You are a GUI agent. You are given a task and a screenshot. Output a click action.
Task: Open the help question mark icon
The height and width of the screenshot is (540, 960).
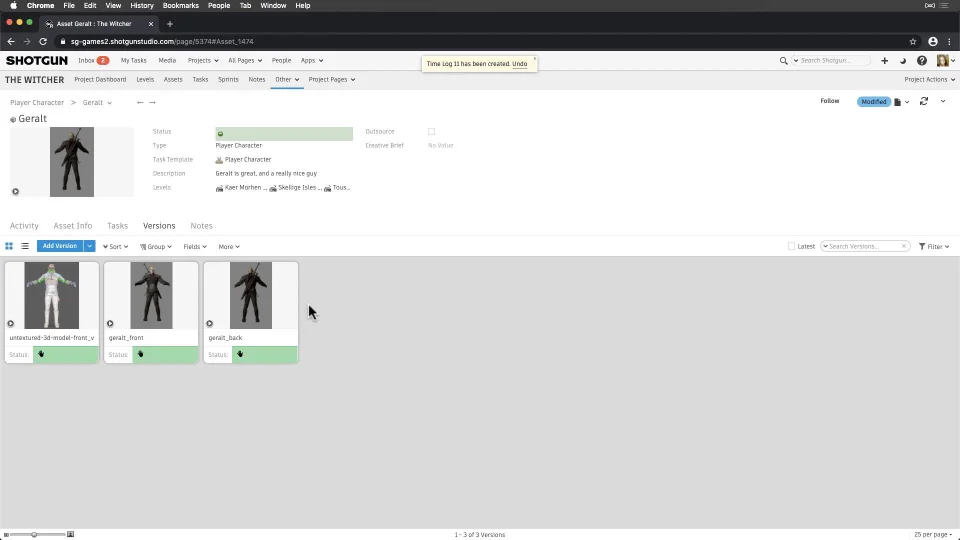coord(922,61)
